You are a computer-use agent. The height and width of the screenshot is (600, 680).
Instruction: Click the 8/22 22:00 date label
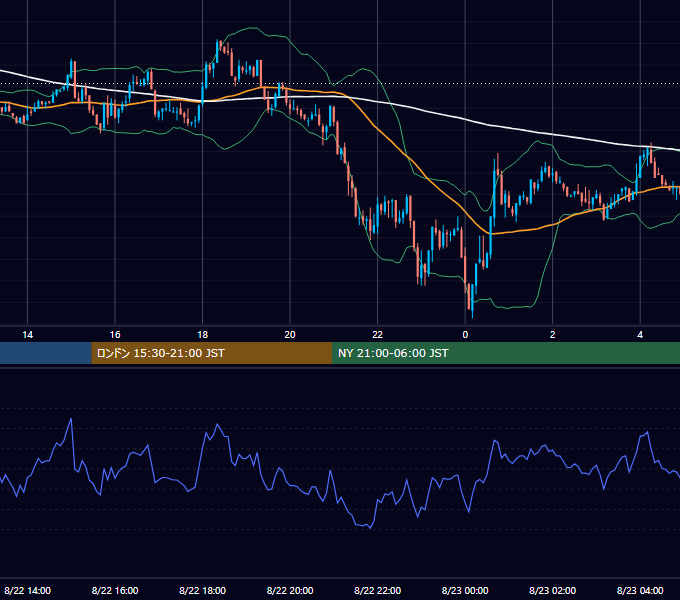377,590
